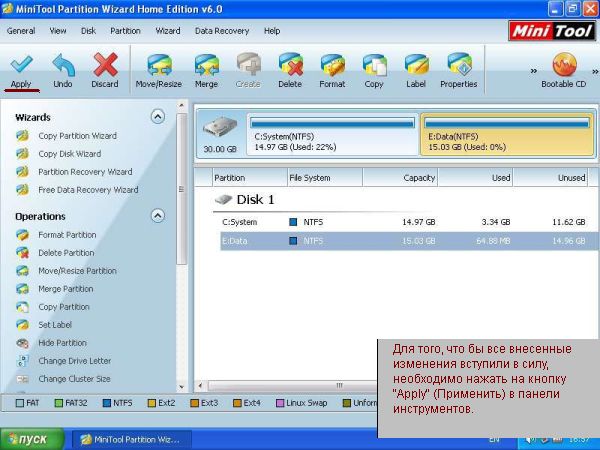Open the Copy Partition Wizard link

78,136
